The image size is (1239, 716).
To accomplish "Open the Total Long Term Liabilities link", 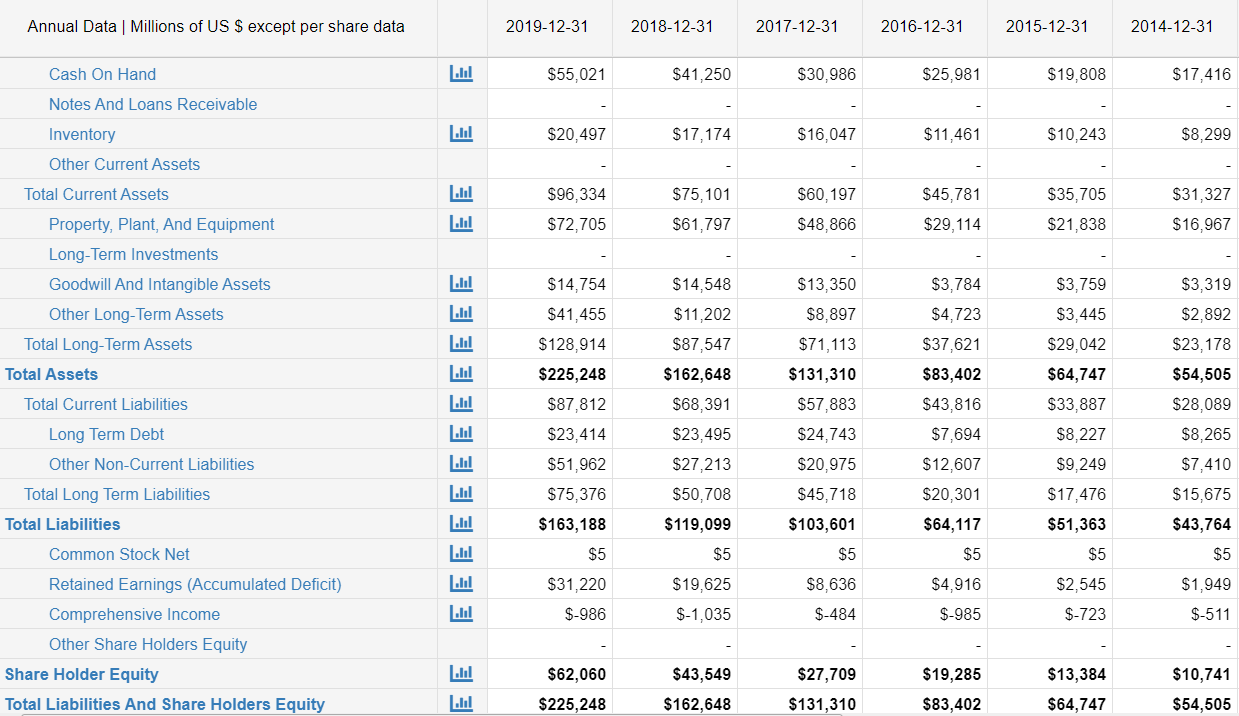I will tap(117, 494).
